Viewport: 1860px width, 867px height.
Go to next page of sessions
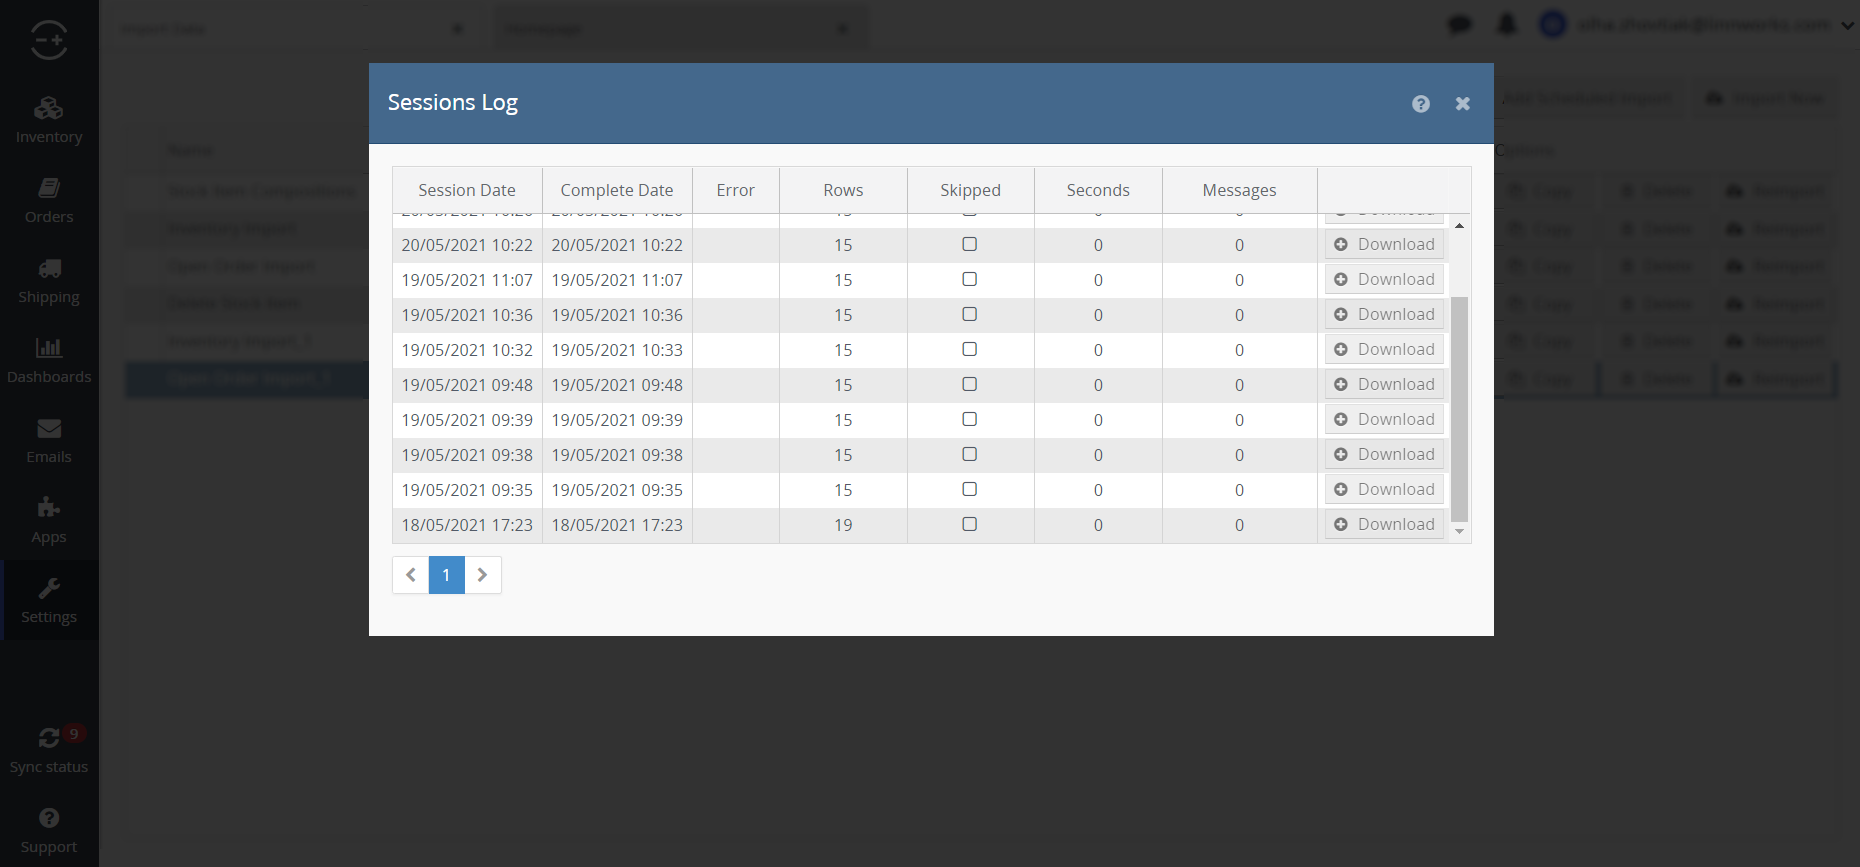tap(482, 575)
